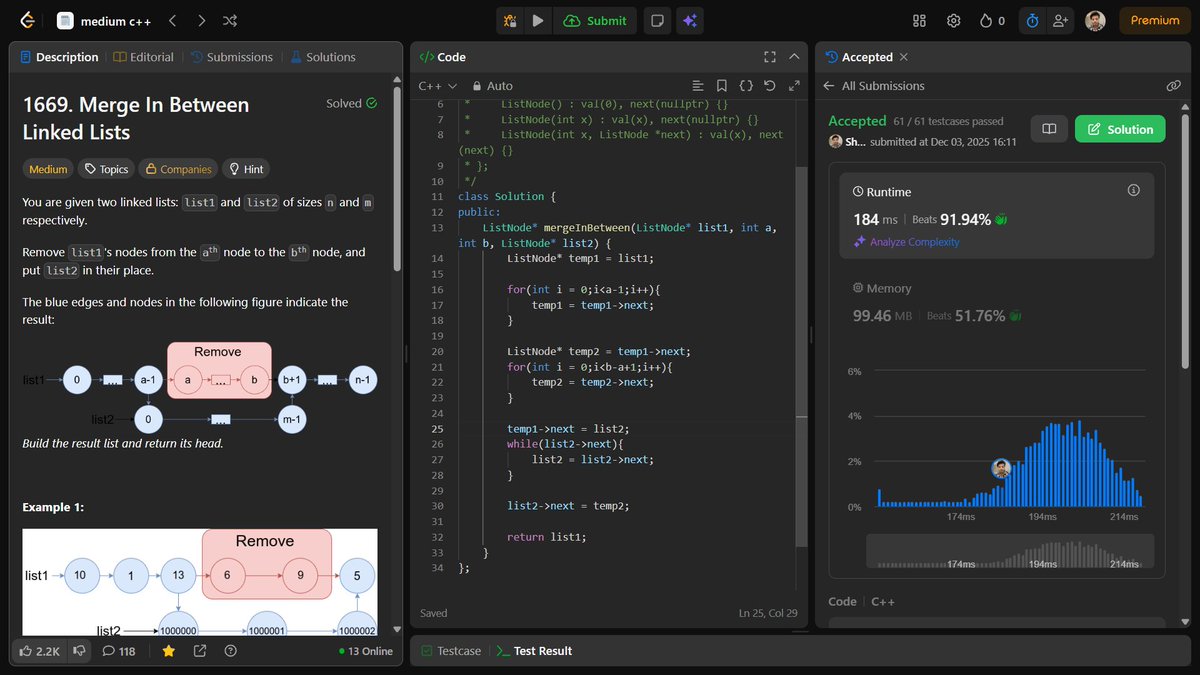Go back to All Submissions
Screen dimensions: 1200x675
pyautogui.click(x=873, y=86)
